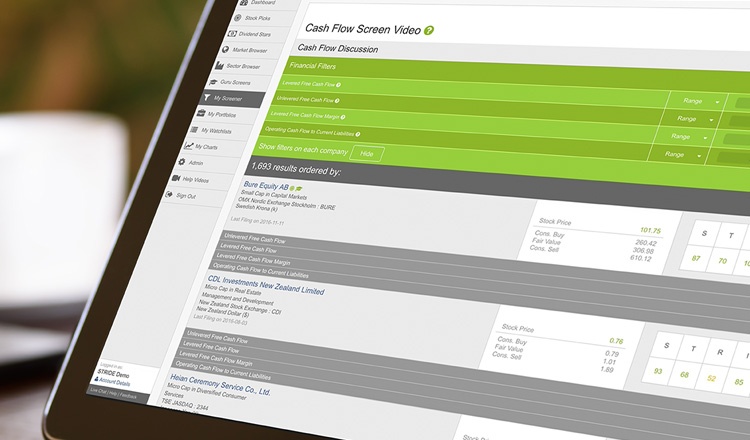Open CDL Investments New Zealand Limited link
This screenshot has height=440, width=750.
[266, 285]
